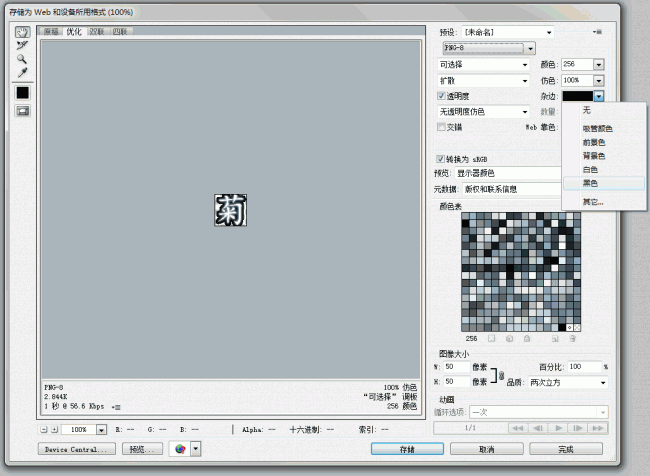Viewport: 650px width, 476px height.
Task: Open the 无透明度仿色 dropdown
Action: click(x=484, y=112)
